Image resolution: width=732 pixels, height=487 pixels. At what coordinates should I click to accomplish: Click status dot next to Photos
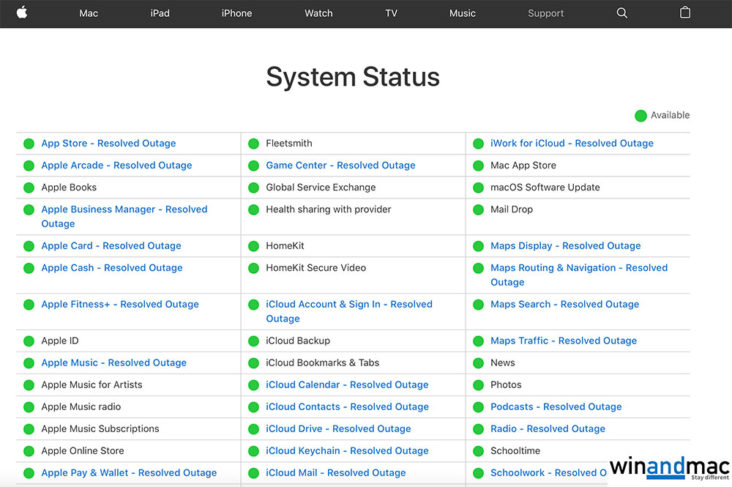pyautogui.click(x=478, y=385)
